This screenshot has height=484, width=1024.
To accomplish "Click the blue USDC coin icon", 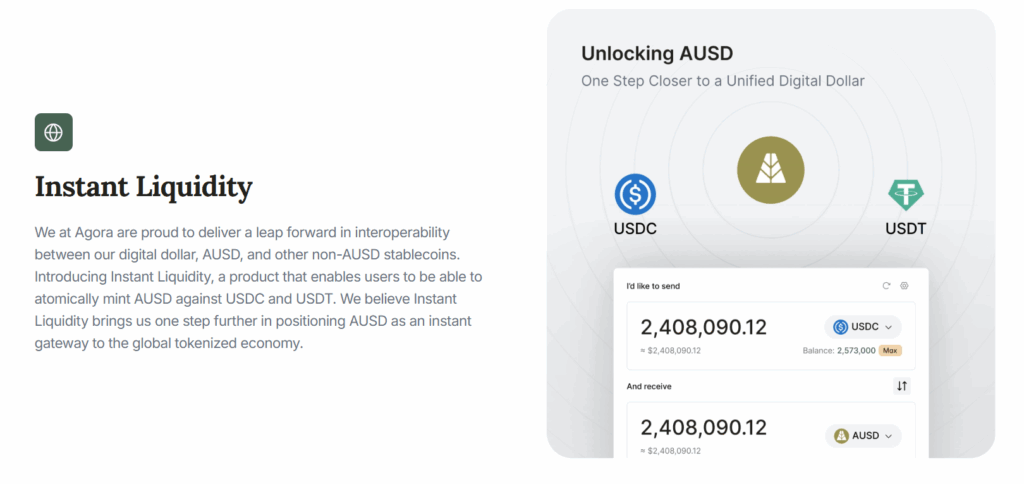I will [635, 194].
